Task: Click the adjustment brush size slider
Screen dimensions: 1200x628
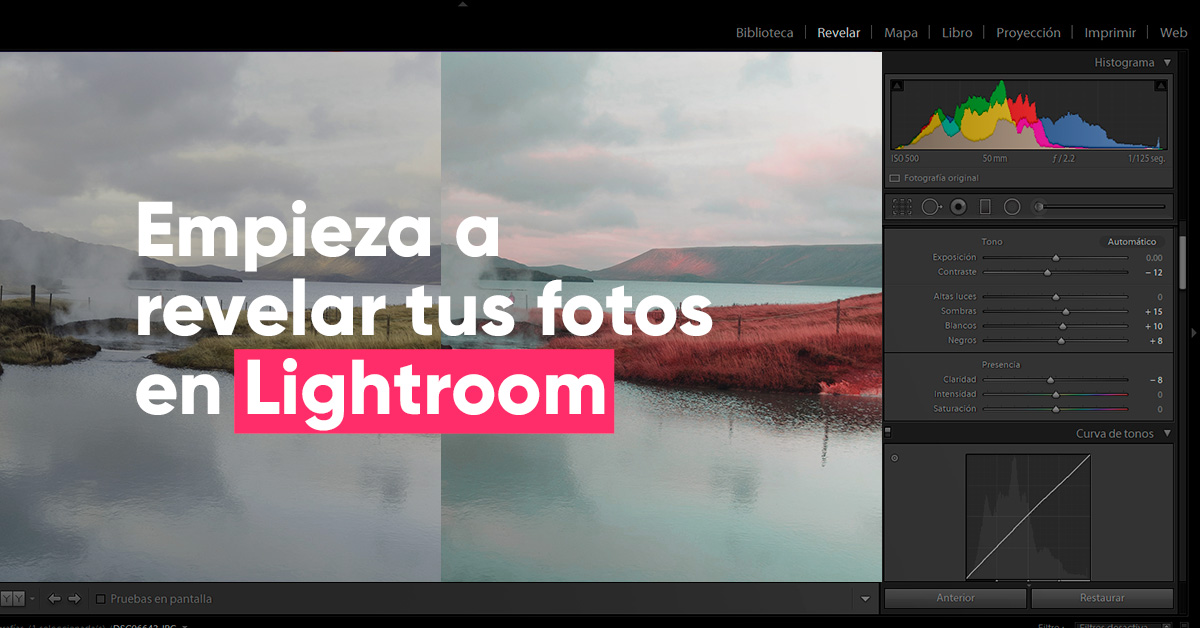Action: tap(1100, 207)
